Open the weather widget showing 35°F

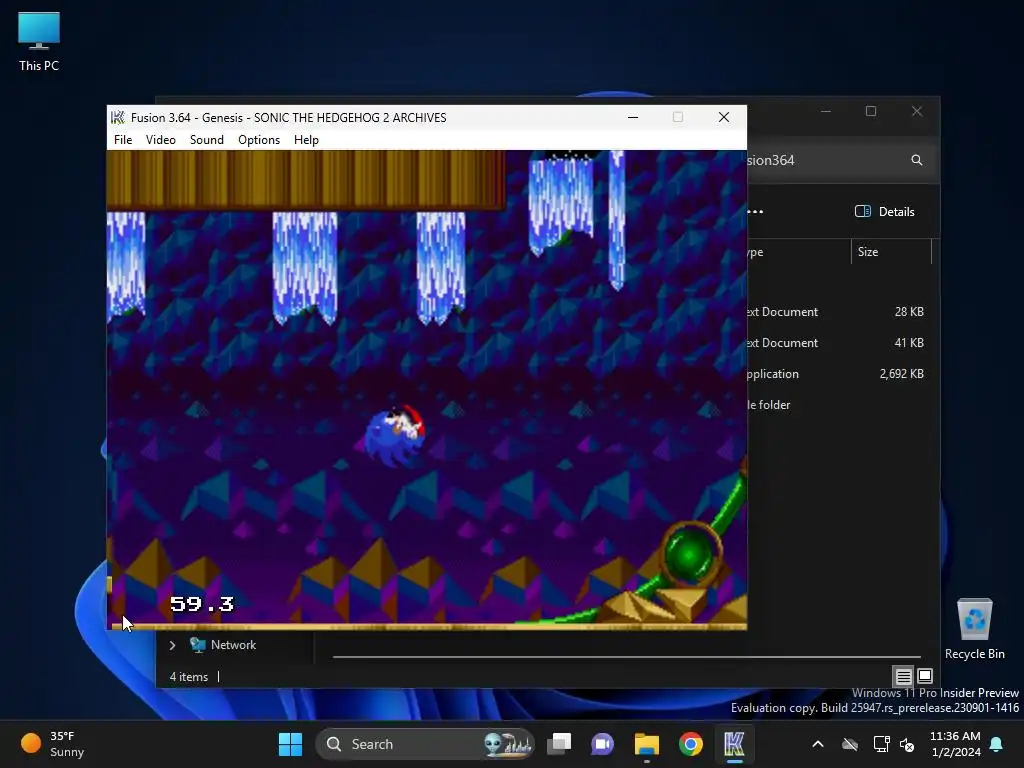point(52,744)
